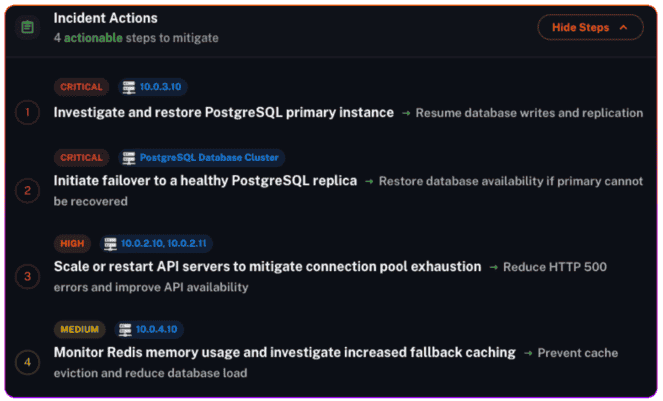Click 'Initiate failover to a healthy PostgreSQL replica'
Viewport: 663px width, 401px height.
(x=205, y=181)
